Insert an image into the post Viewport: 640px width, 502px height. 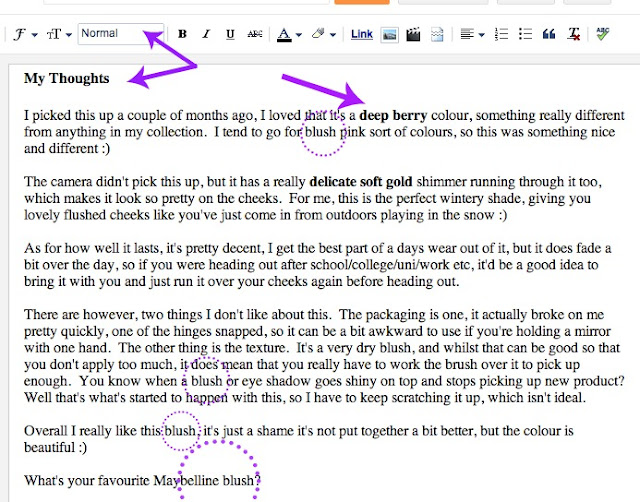[x=389, y=35]
